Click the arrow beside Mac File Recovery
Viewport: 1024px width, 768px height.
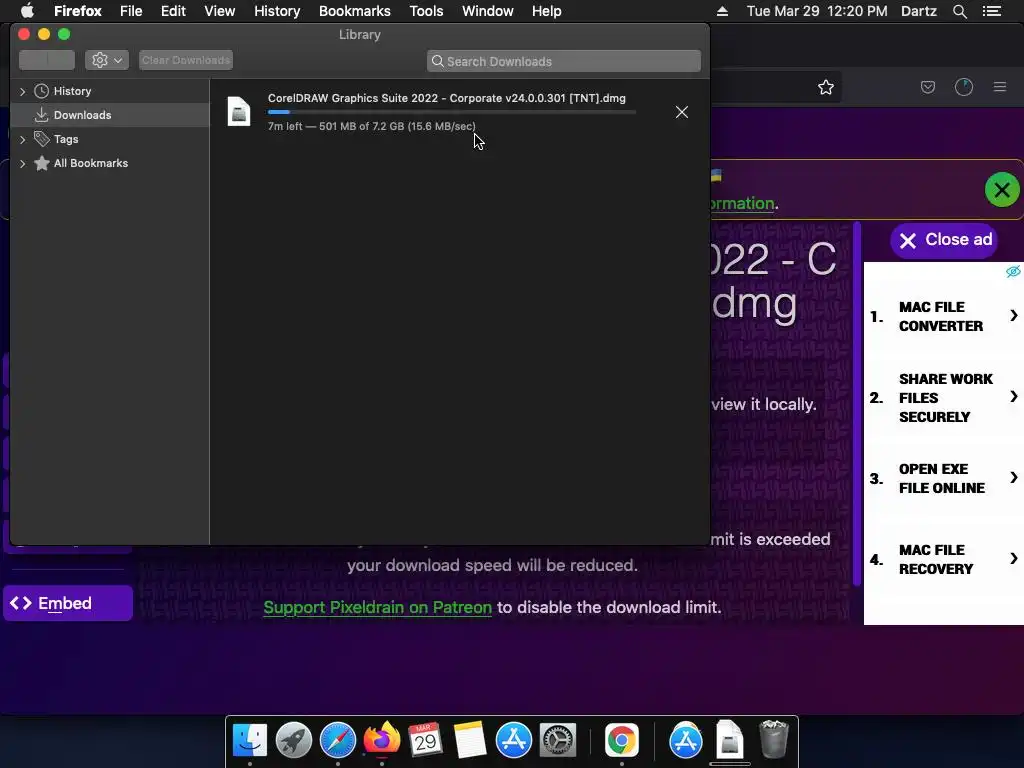[x=1014, y=559]
